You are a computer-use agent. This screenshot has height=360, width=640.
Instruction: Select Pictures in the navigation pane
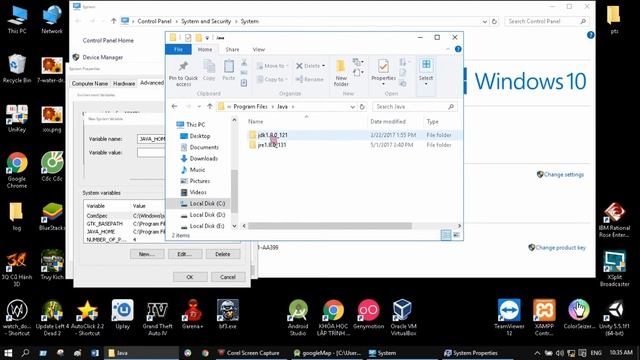coord(200,181)
